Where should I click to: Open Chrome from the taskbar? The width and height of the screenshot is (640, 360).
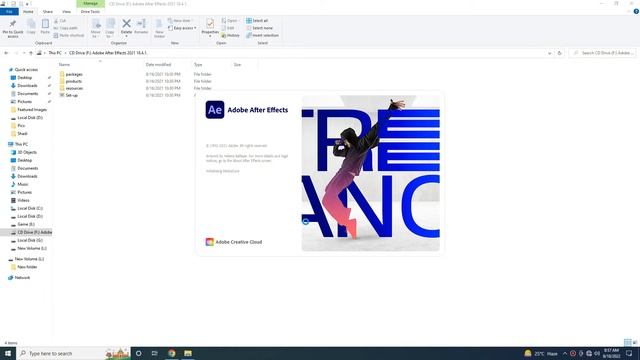[172, 353]
